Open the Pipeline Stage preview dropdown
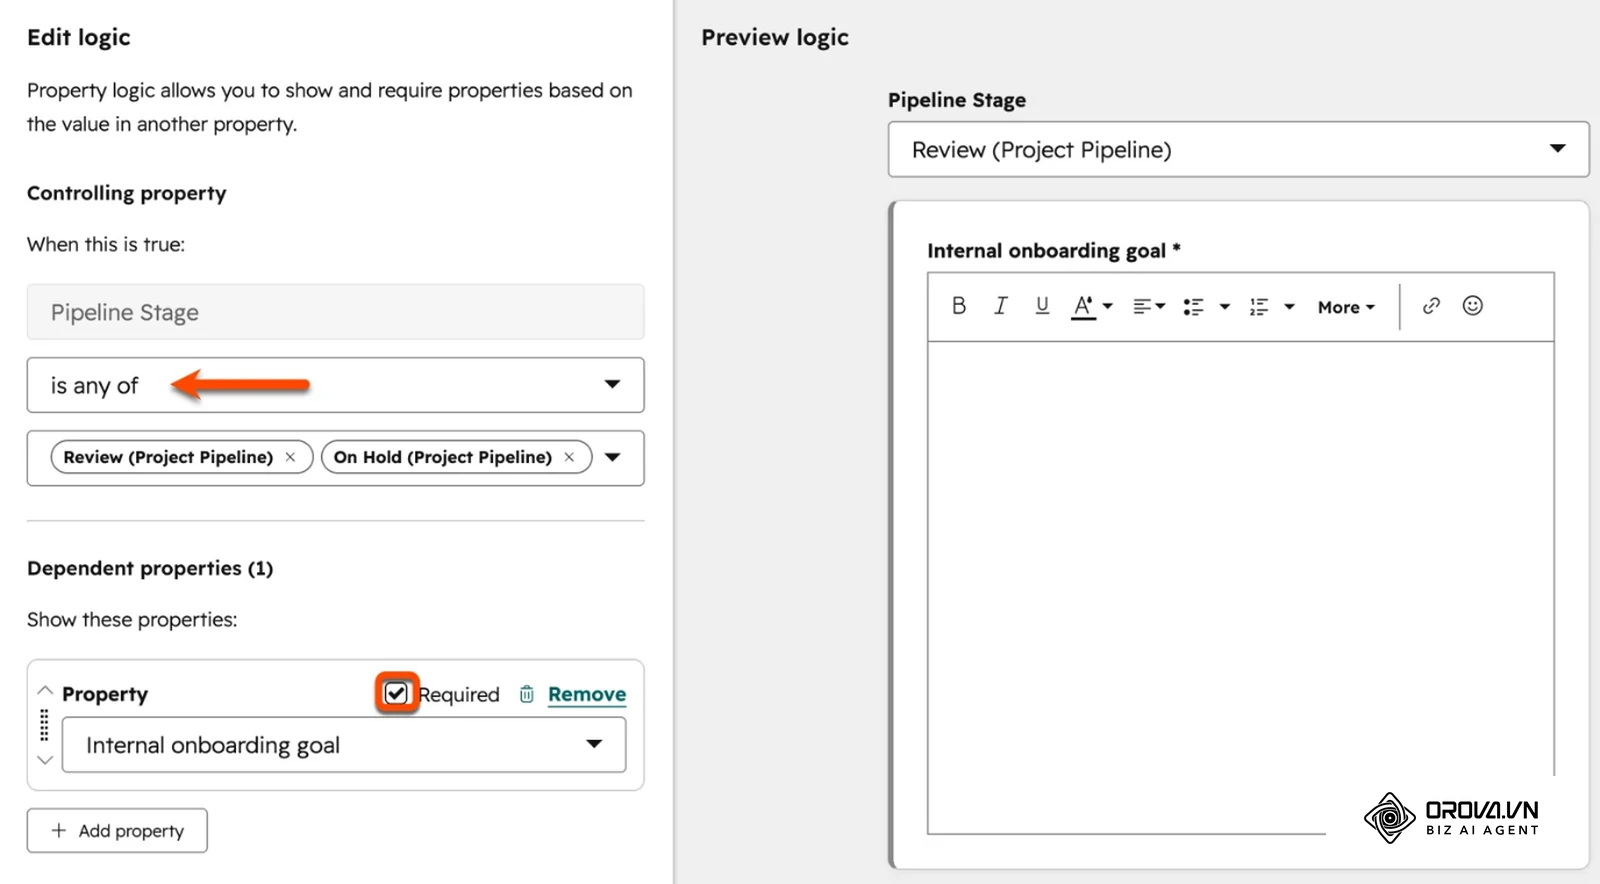 click(1238, 150)
